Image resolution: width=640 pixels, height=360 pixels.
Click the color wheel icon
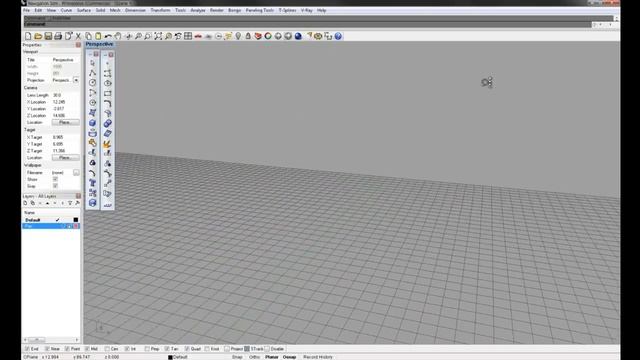click(x=268, y=36)
